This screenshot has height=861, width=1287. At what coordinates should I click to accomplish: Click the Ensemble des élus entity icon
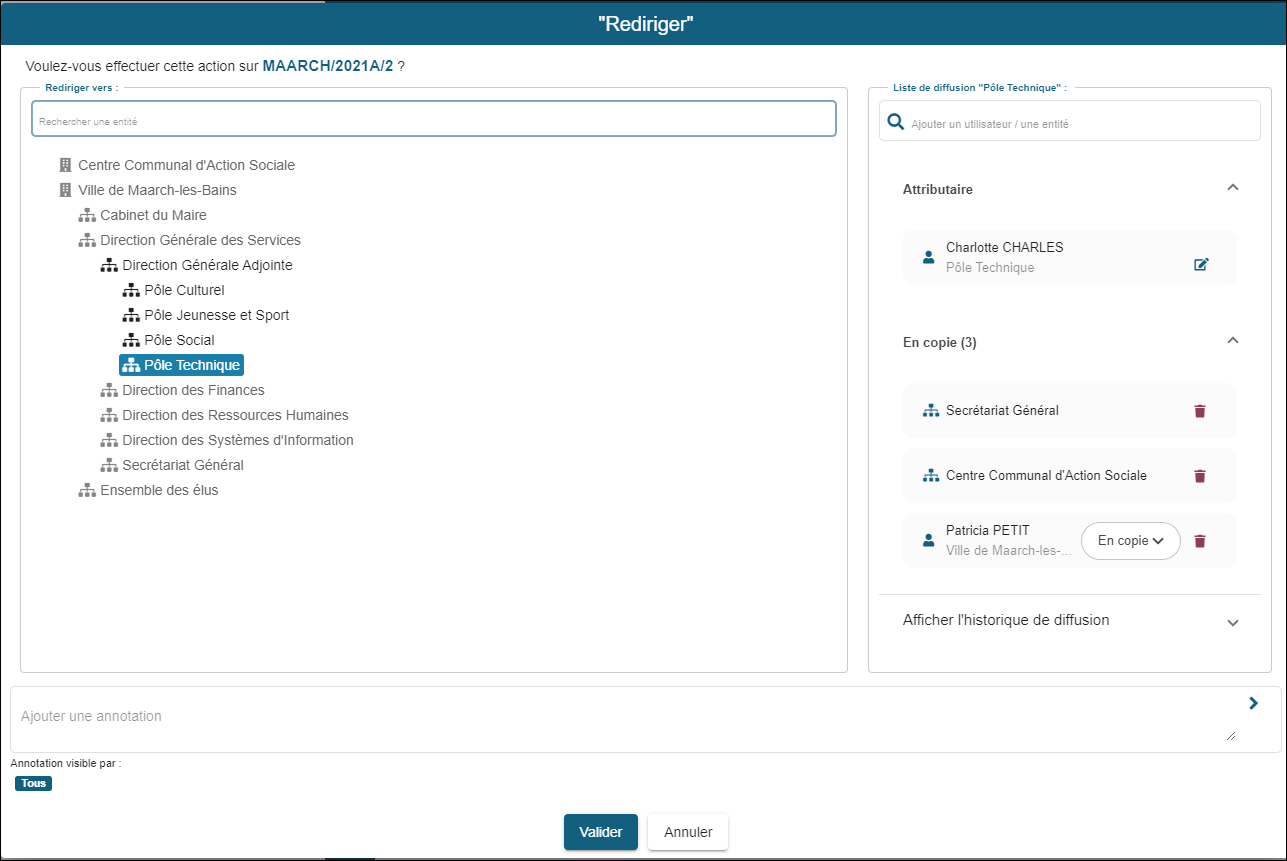pyautogui.click(x=87, y=490)
